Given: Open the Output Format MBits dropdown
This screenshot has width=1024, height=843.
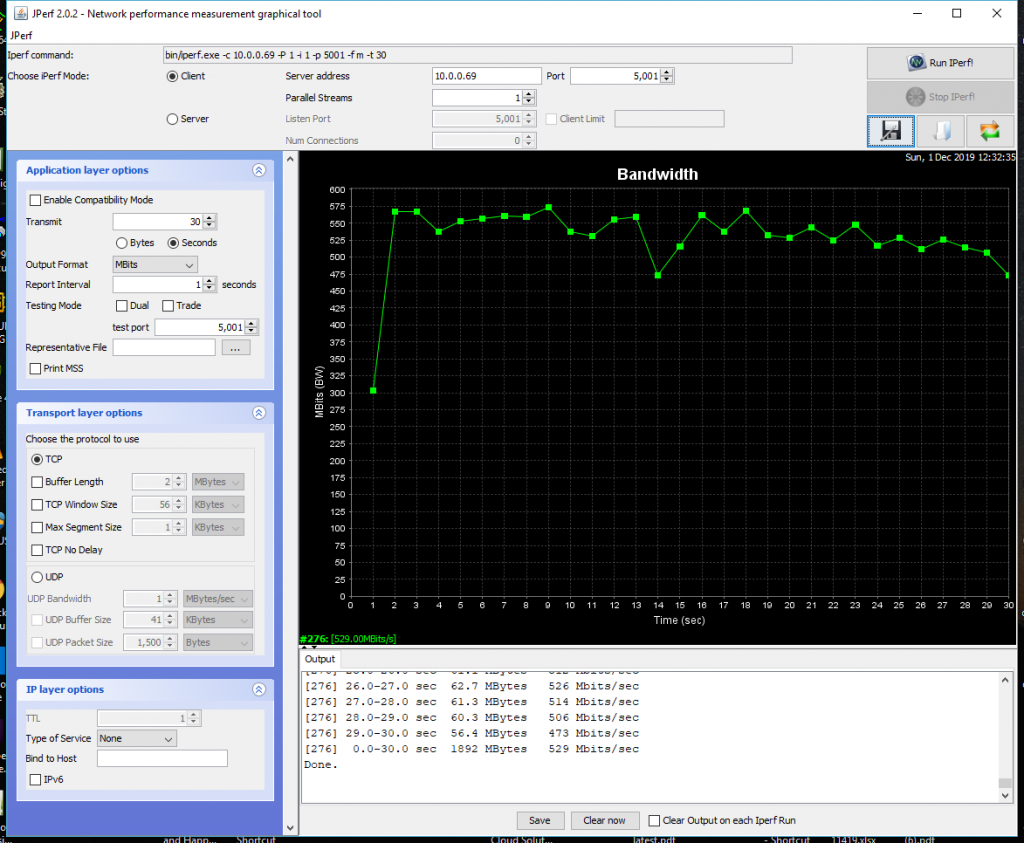Looking at the screenshot, I should [x=155, y=264].
